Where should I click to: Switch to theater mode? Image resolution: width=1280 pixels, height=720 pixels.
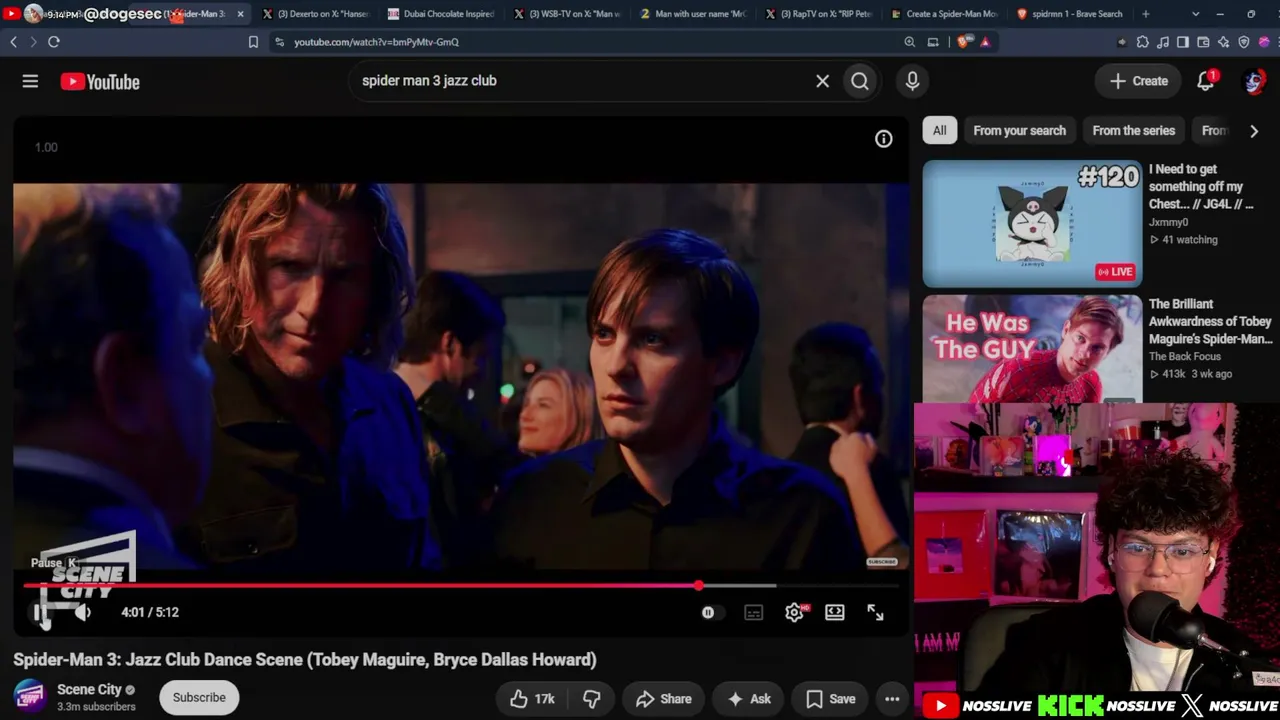pos(835,612)
